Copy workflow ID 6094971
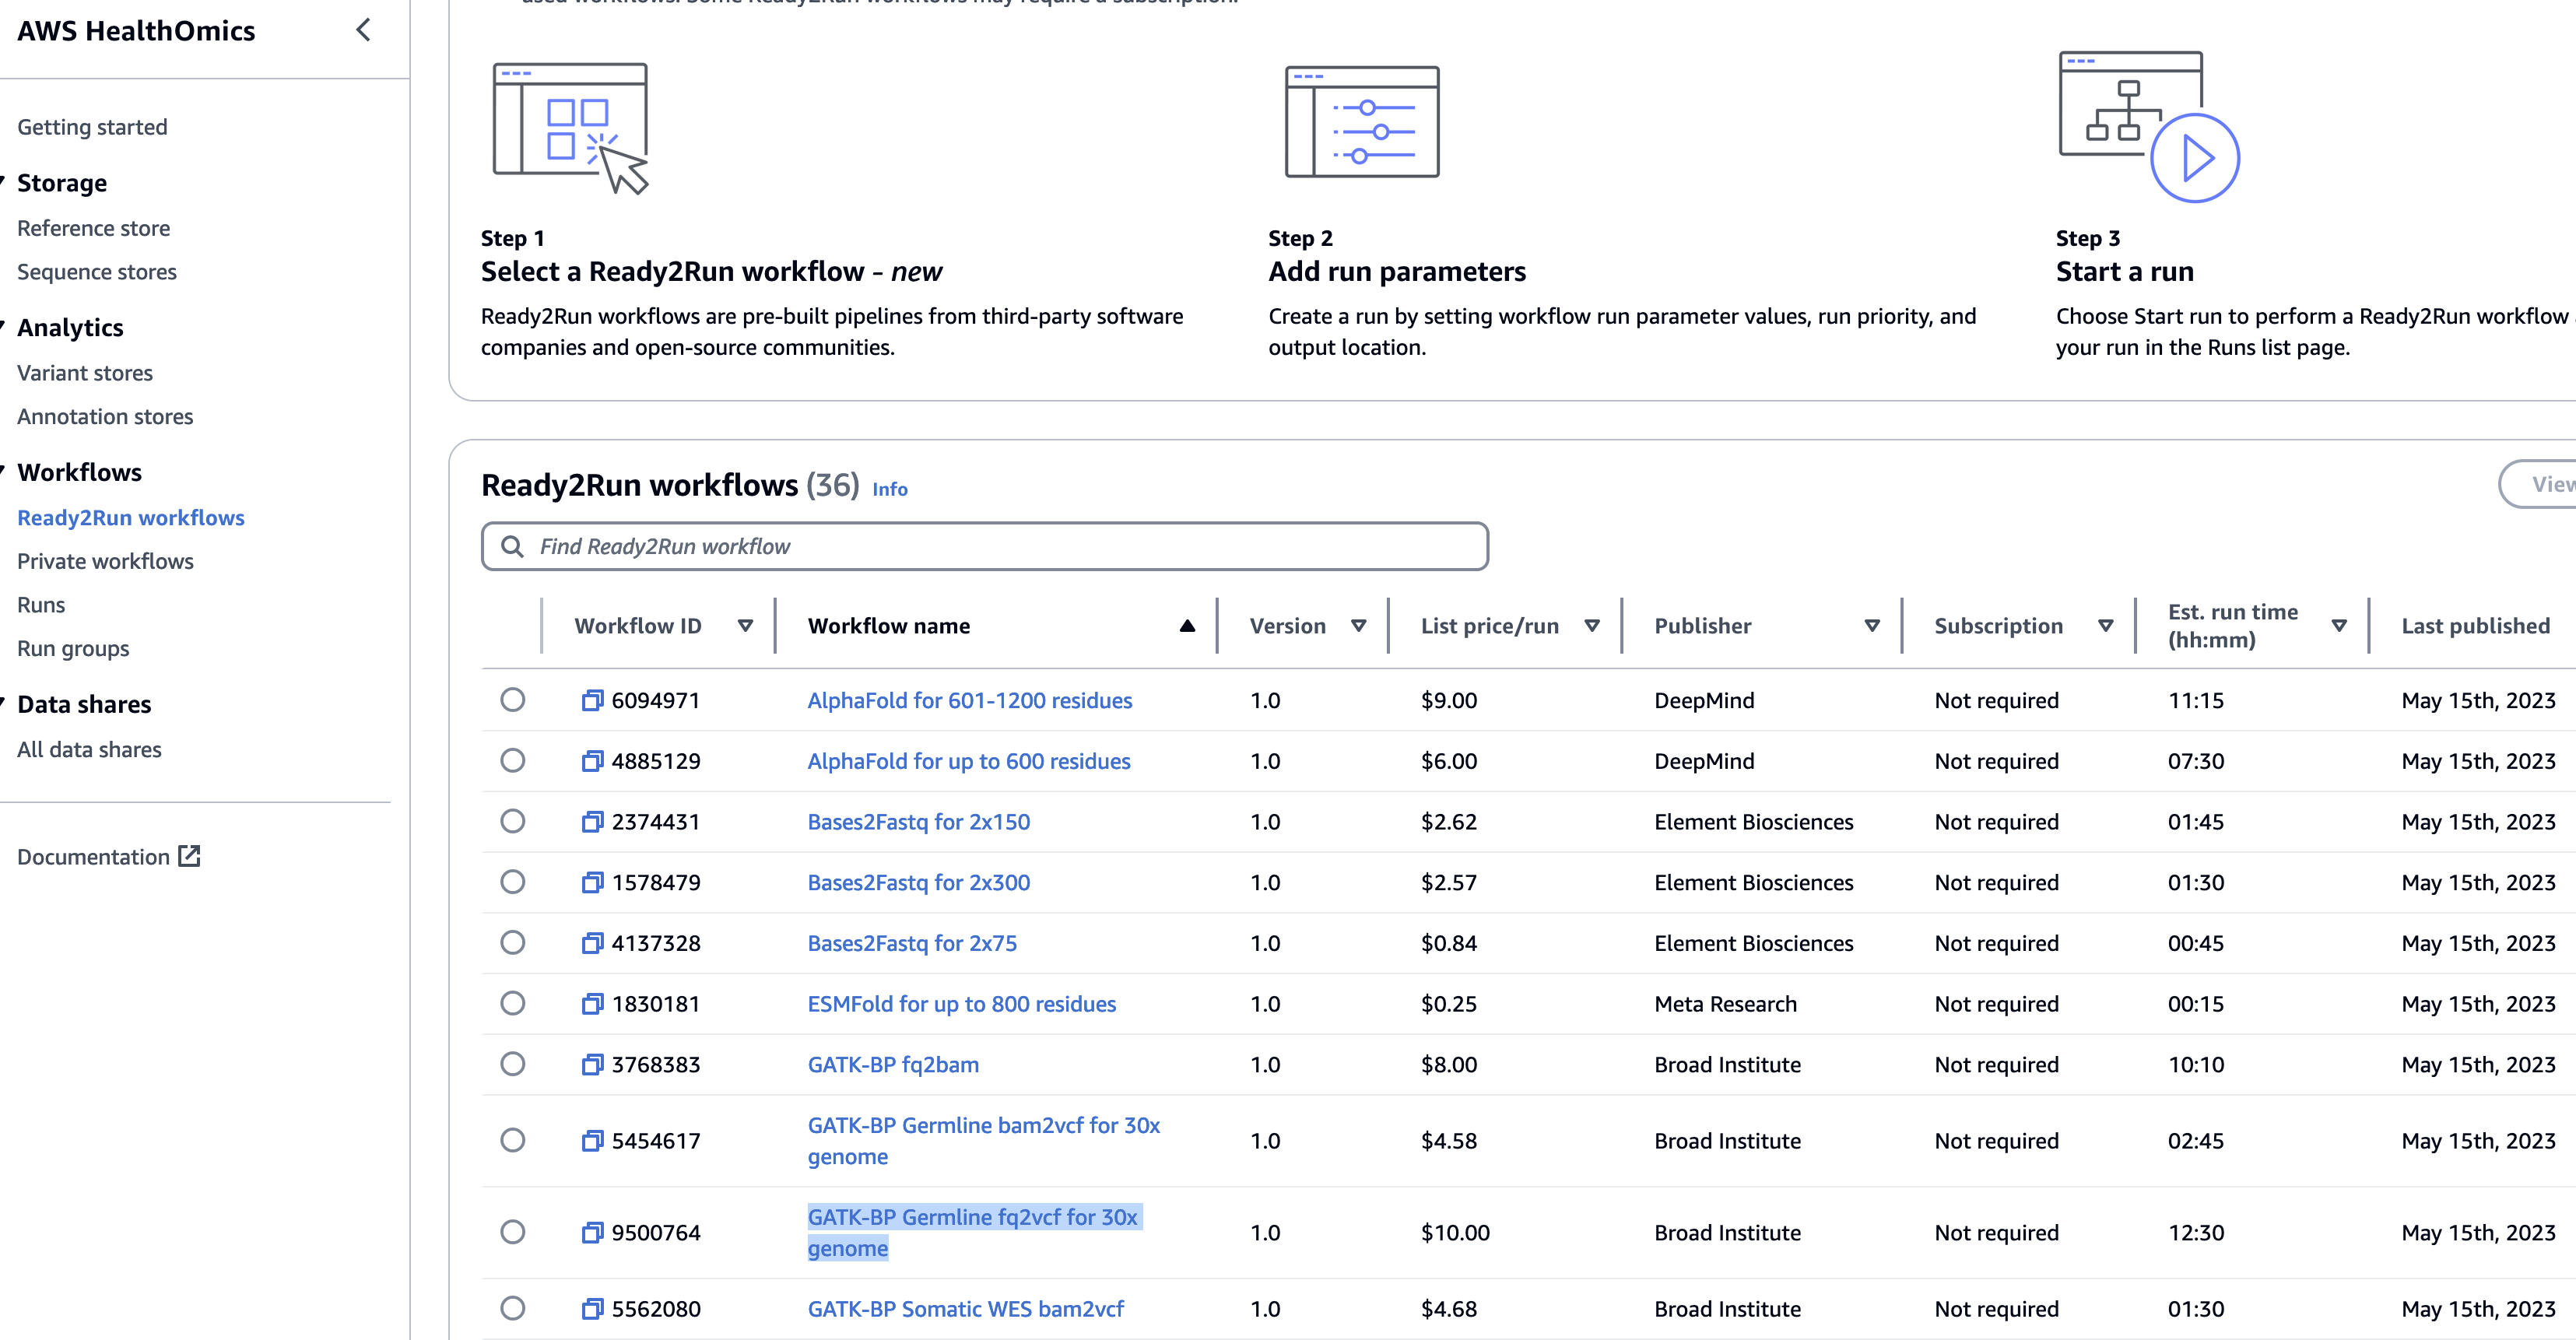Image resolution: width=2576 pixels, height=1340 pixels. click(593, 700)
